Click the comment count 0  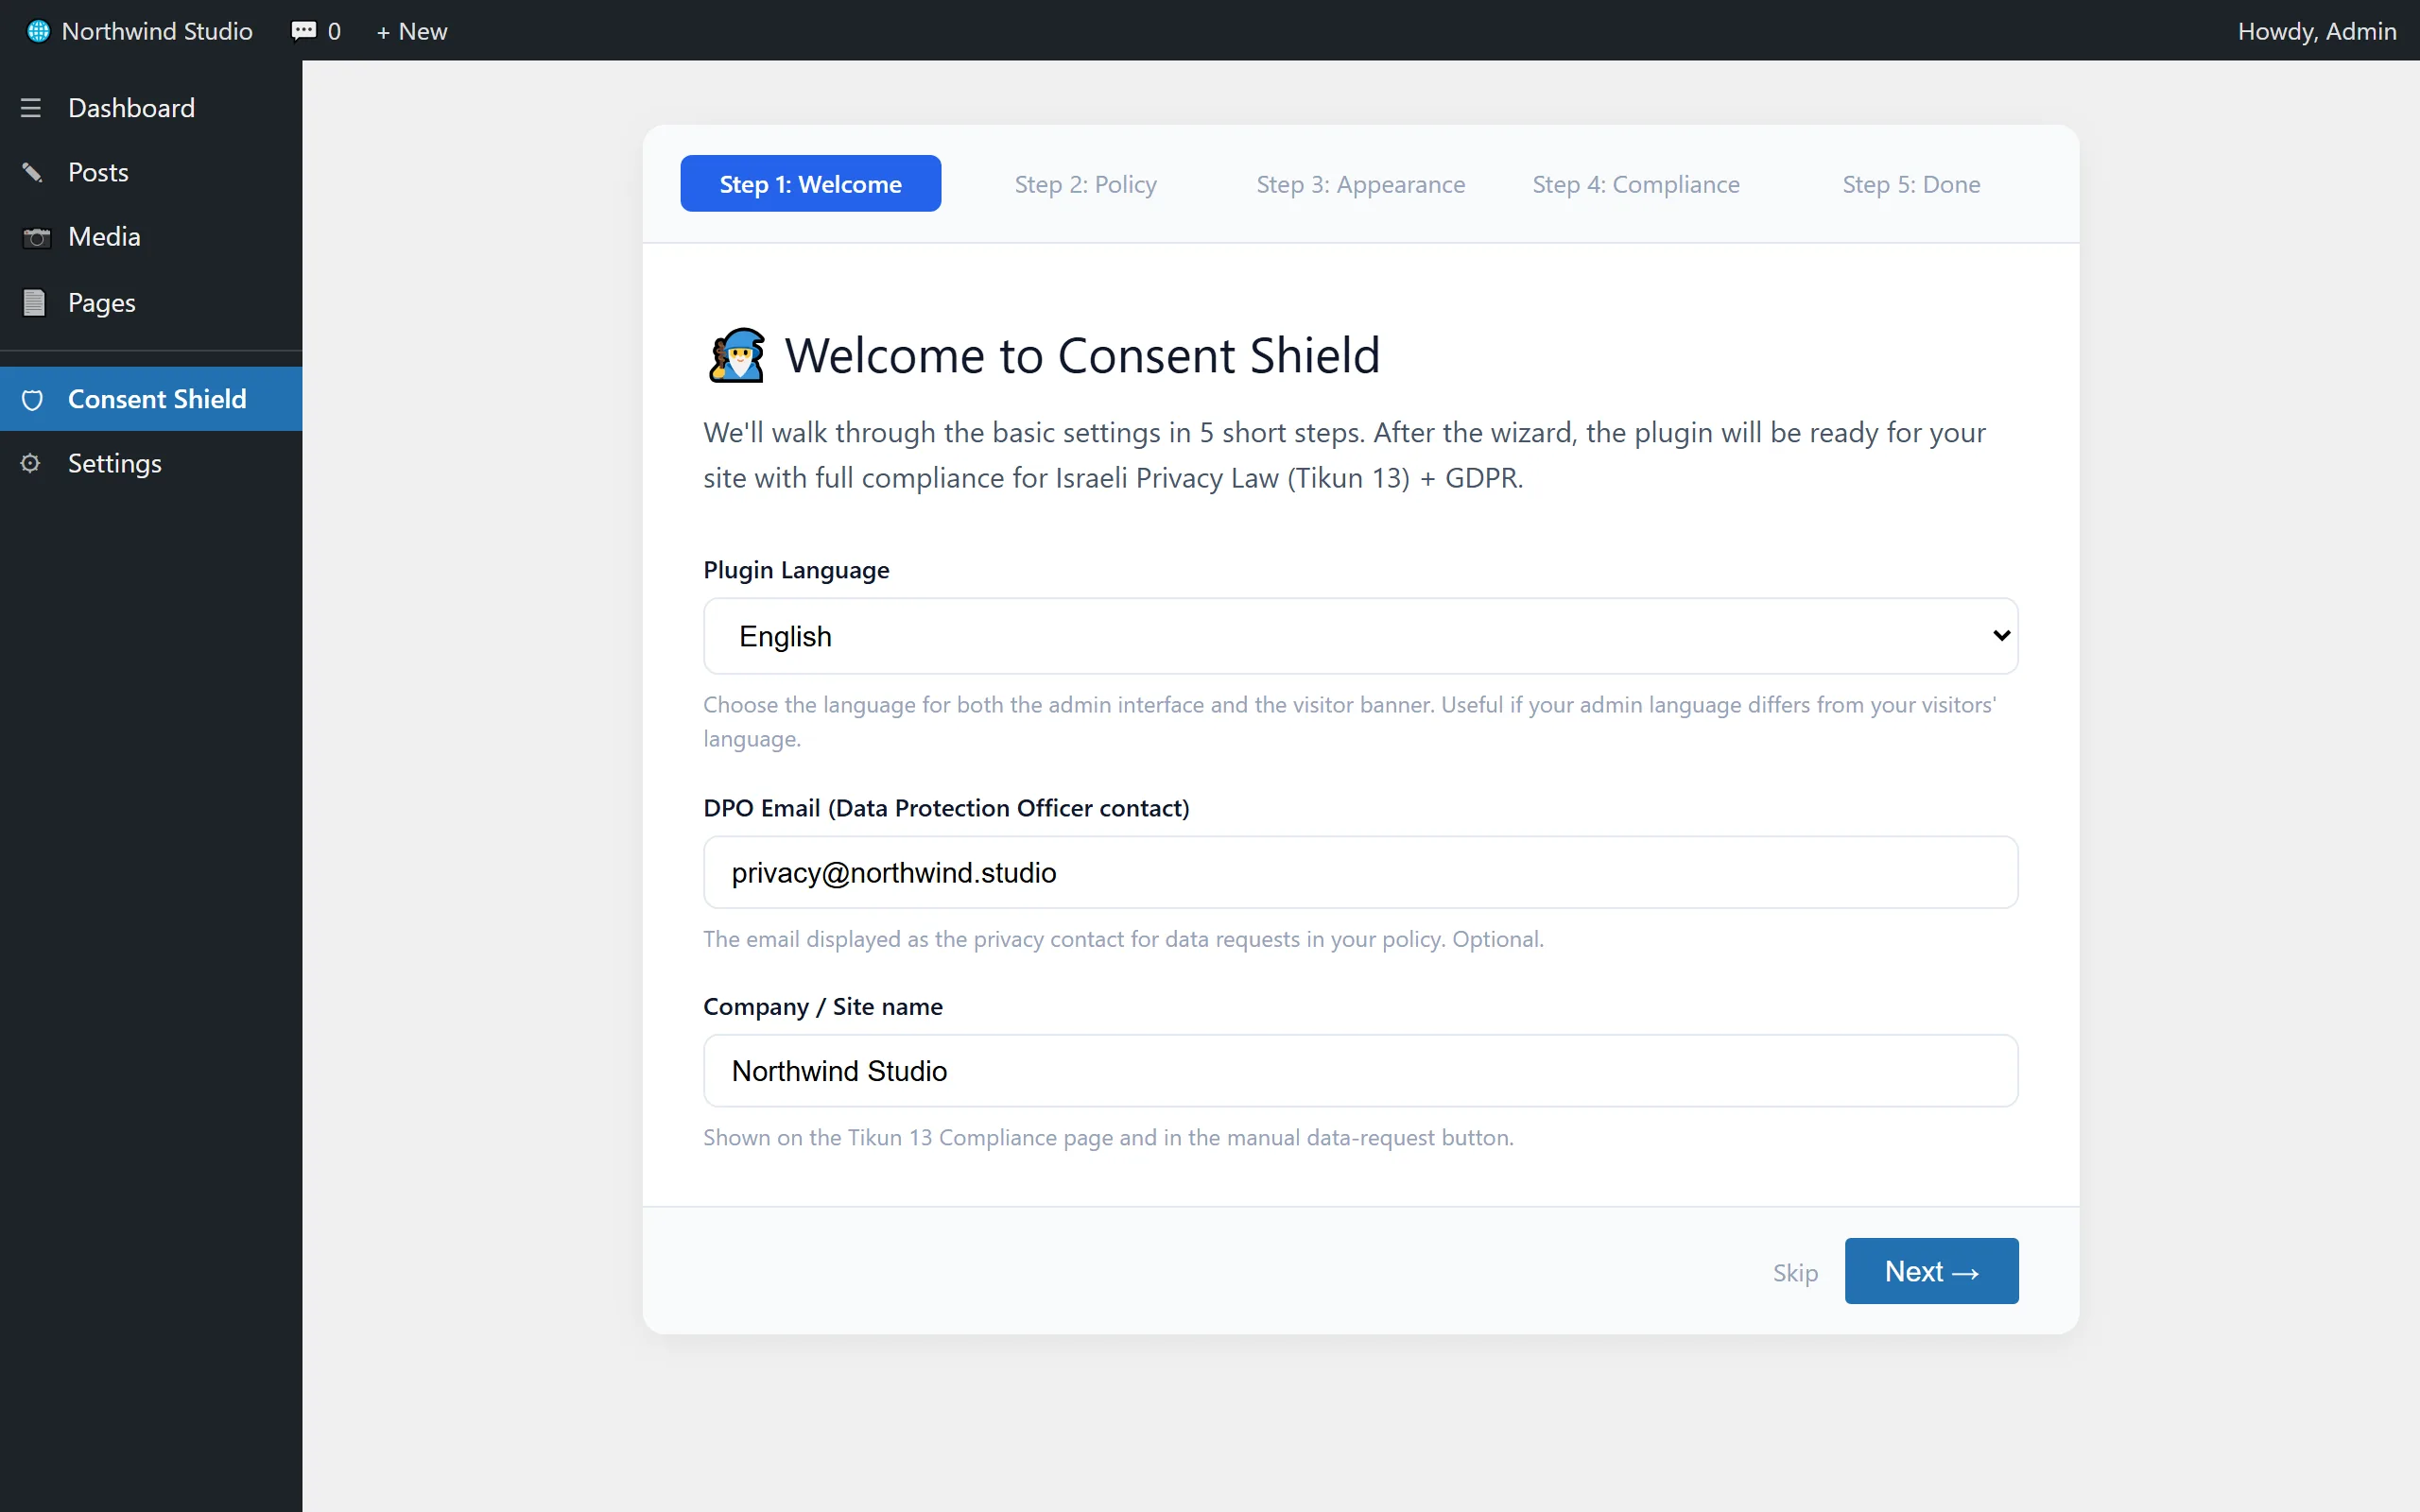[x=334, y=31]
